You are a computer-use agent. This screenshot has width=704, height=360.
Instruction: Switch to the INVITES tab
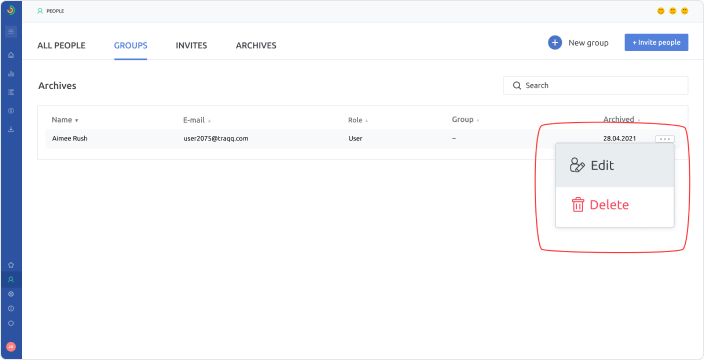tap(191, 45)
